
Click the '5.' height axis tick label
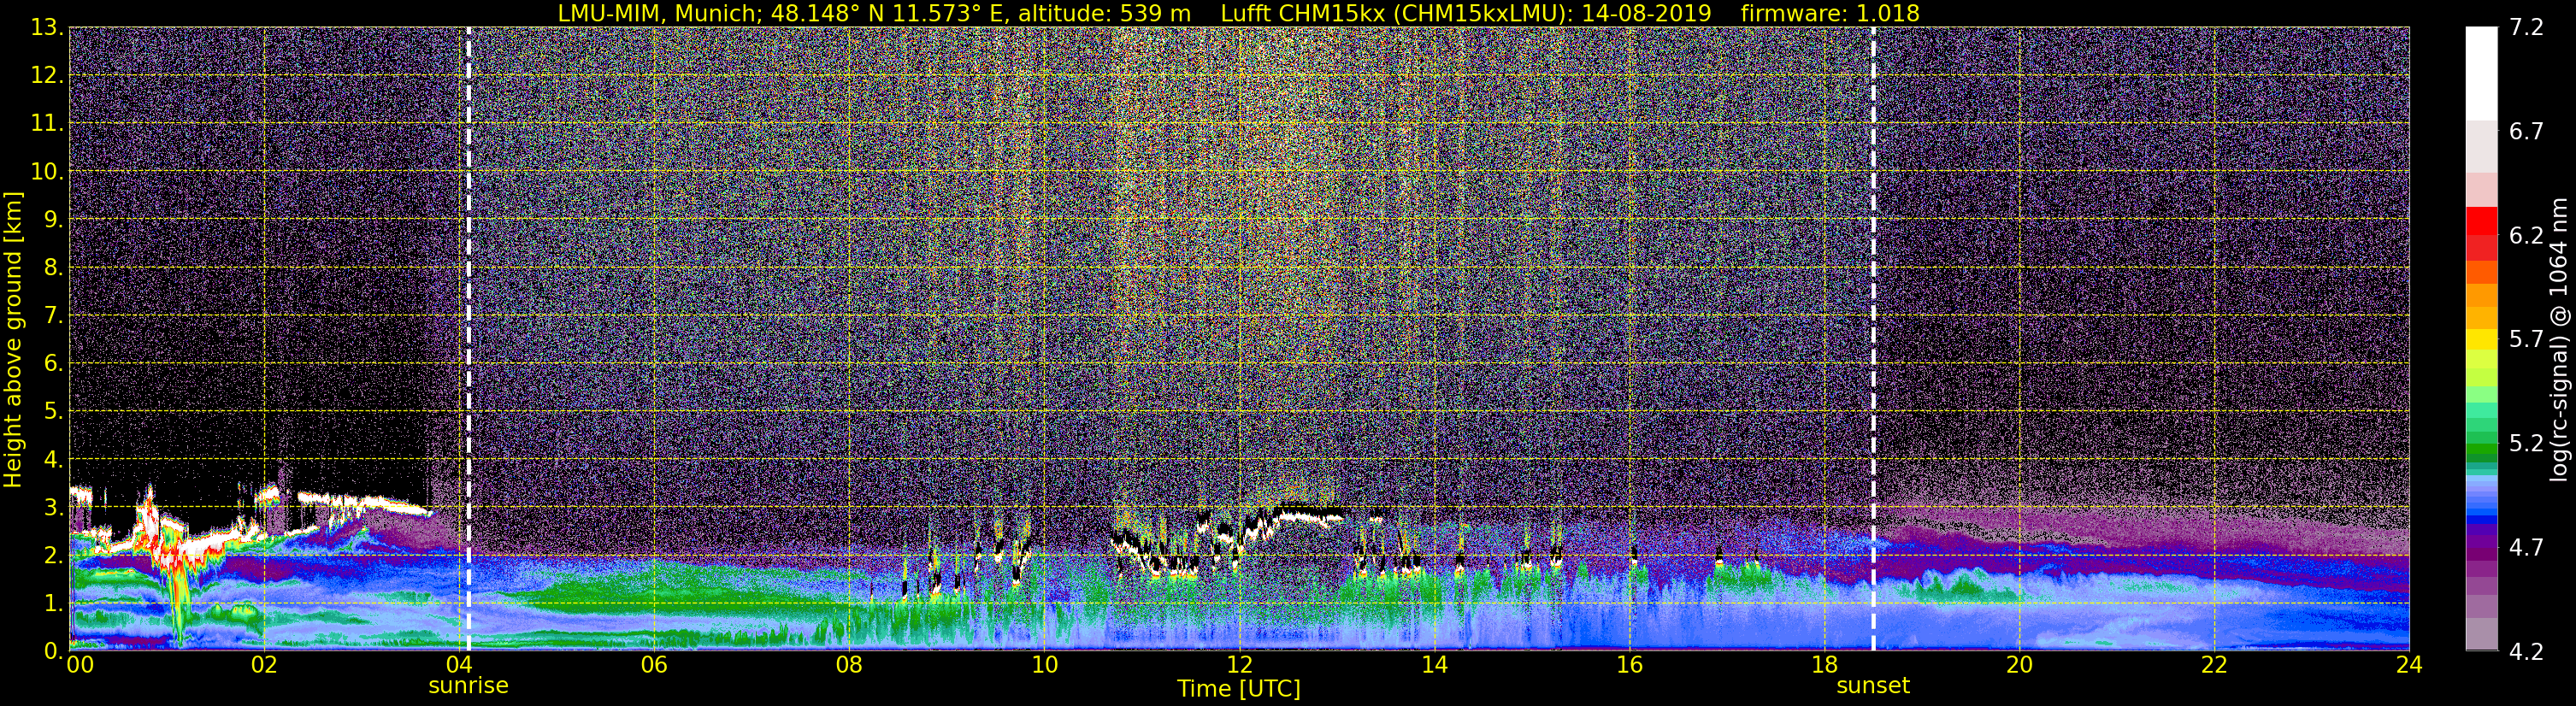(54, 411)
